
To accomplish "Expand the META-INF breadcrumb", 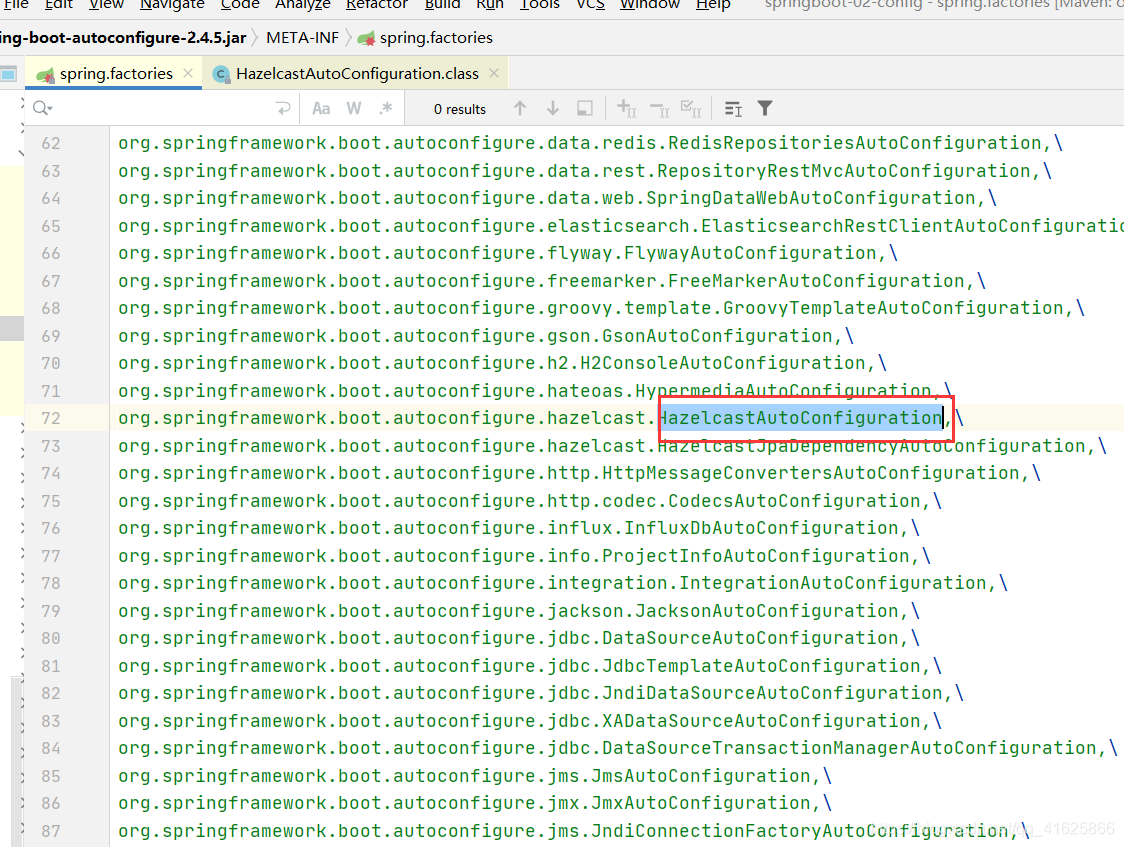I will 303,37.
